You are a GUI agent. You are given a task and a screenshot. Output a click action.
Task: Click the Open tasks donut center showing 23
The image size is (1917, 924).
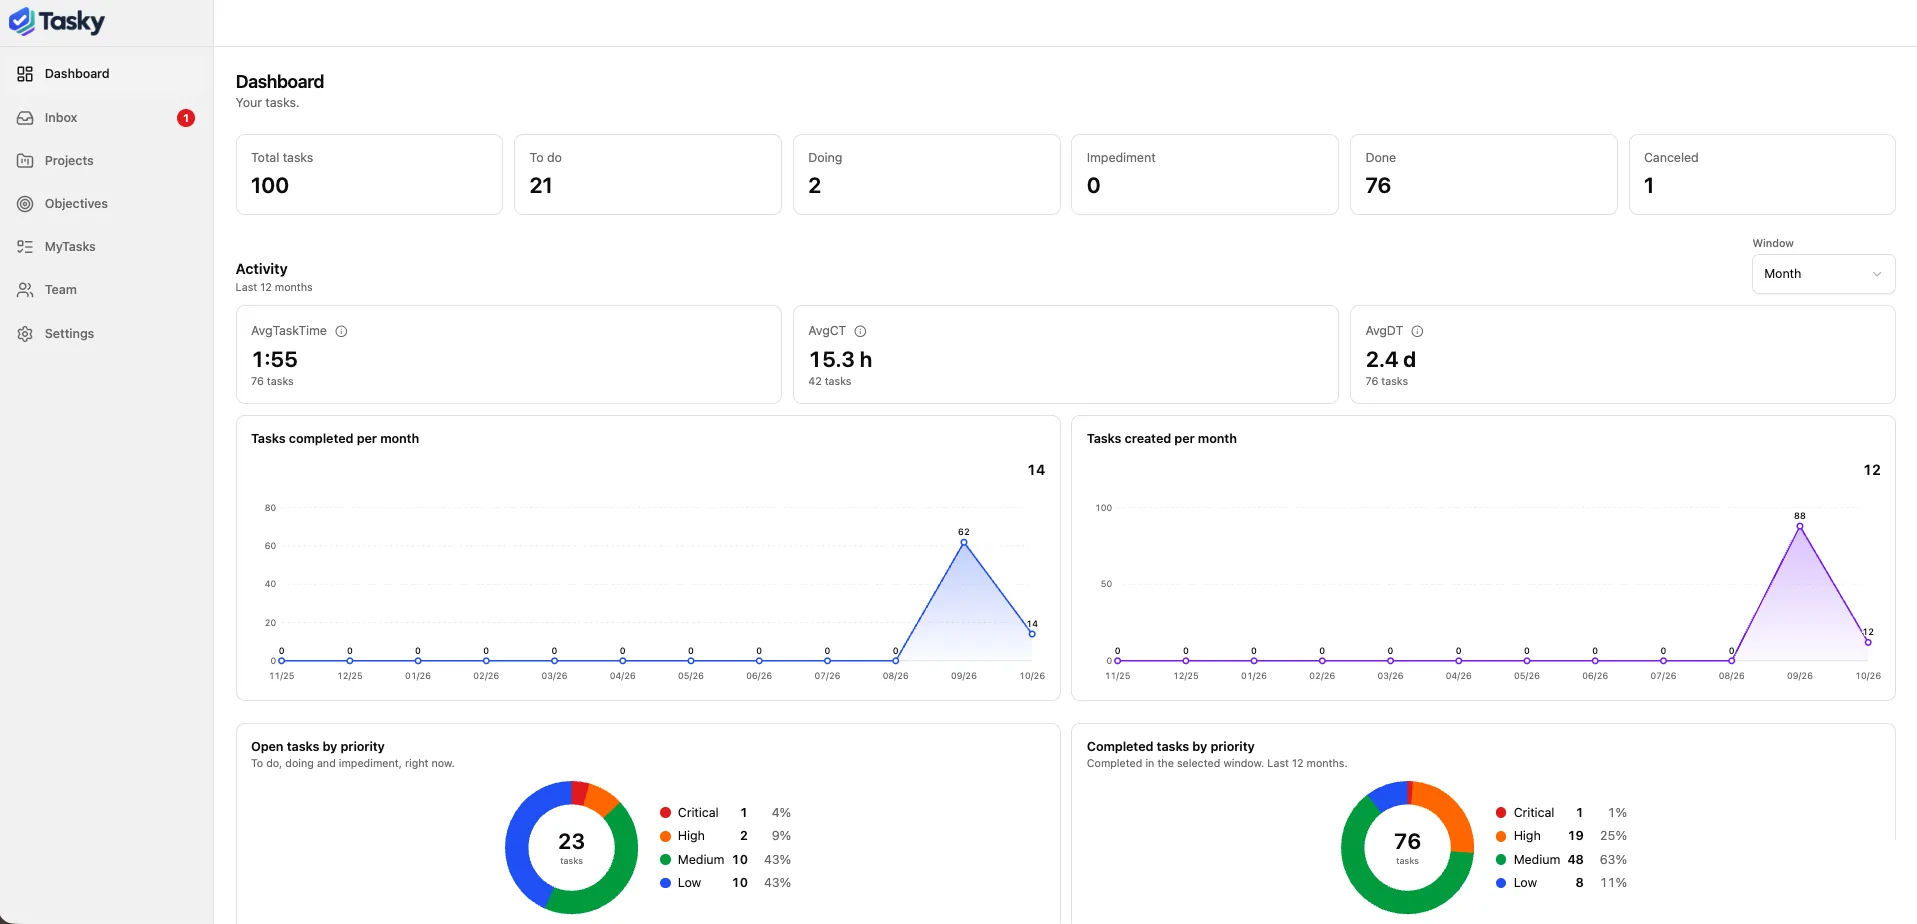[x=571, y=847]
